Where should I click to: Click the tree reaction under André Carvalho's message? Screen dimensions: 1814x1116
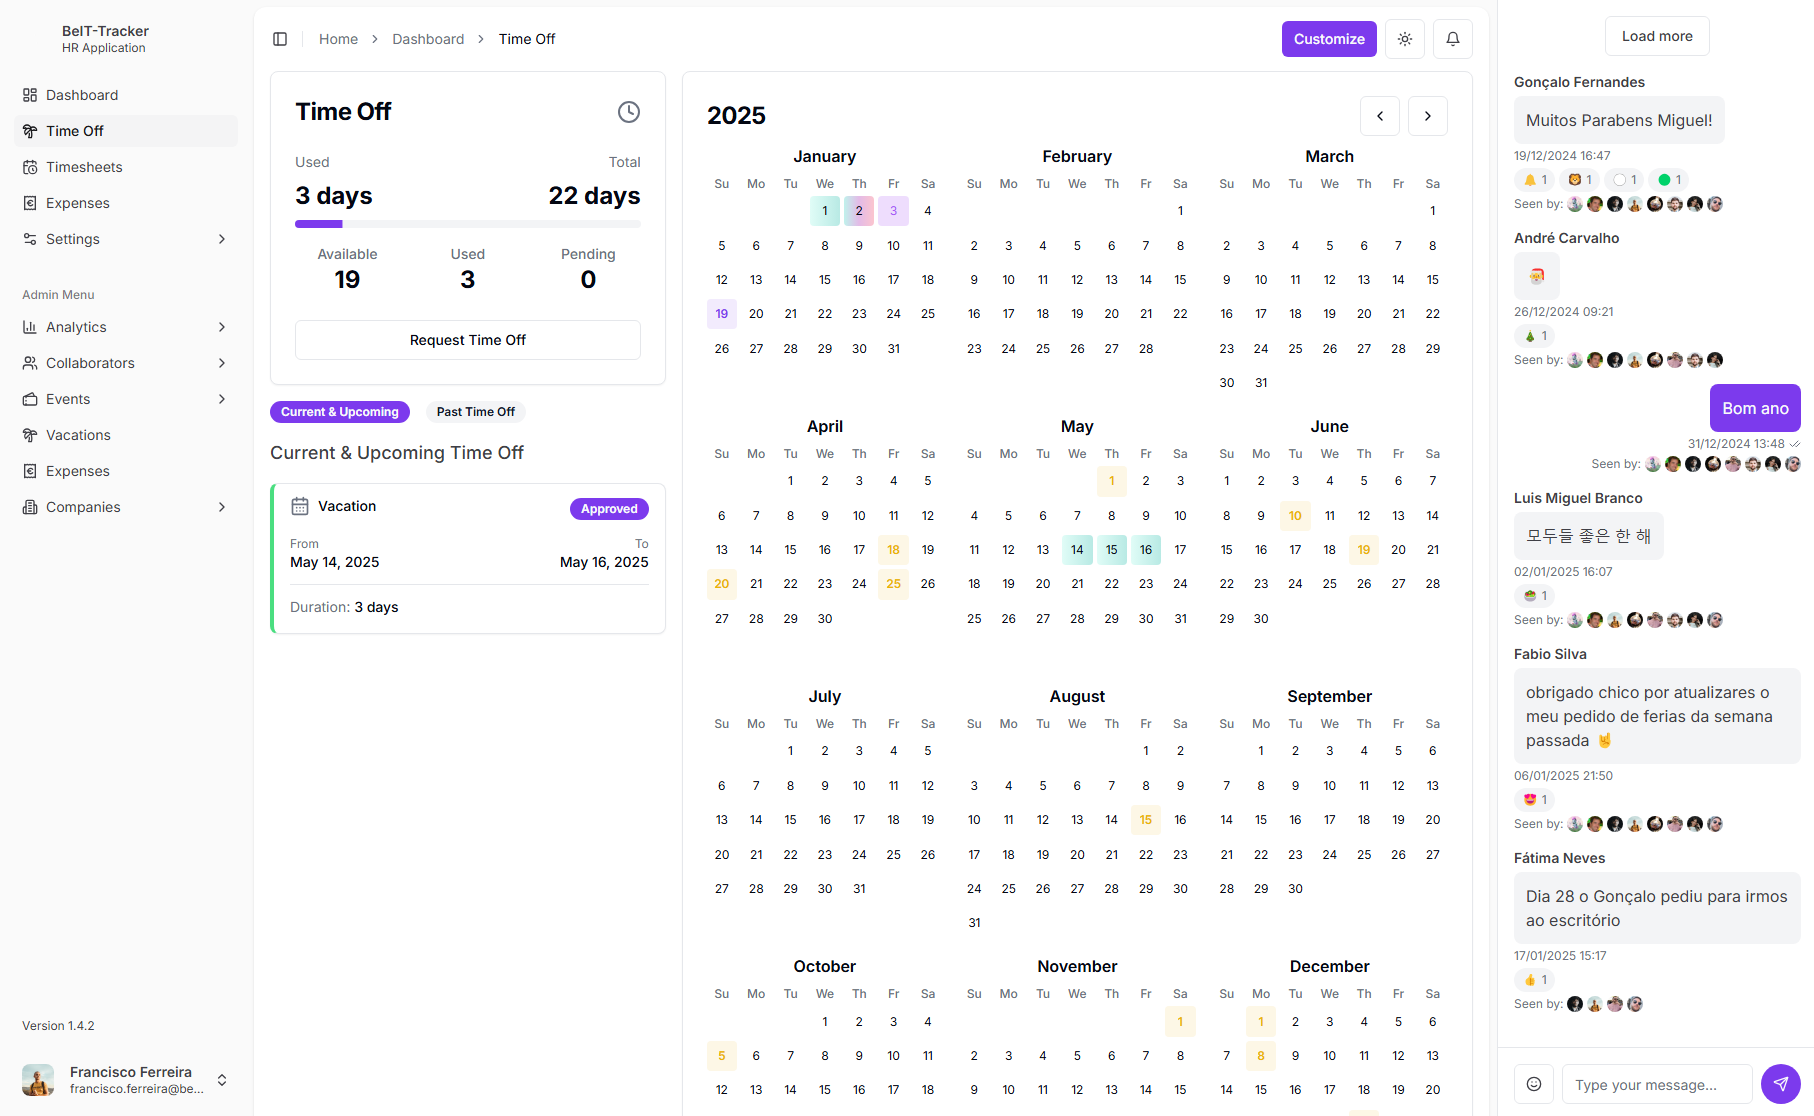point(1535,336)
